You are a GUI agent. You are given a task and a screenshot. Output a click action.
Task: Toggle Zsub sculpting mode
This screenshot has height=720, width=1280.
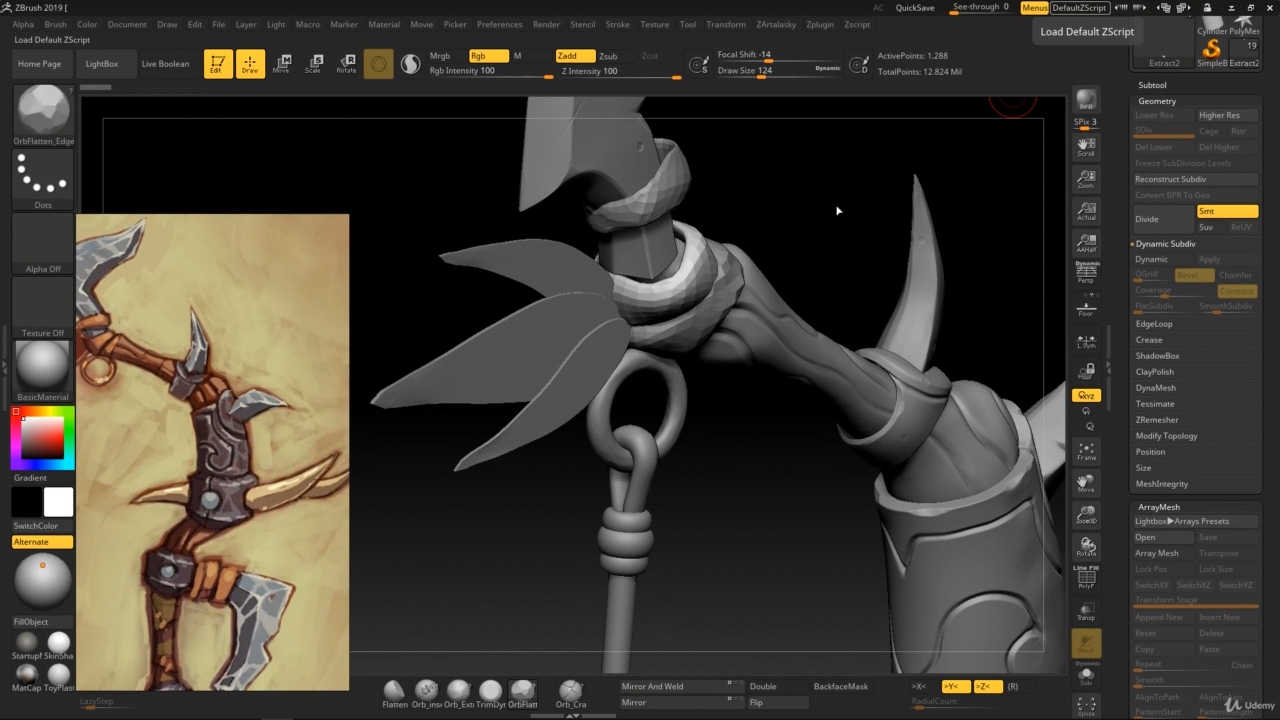point(608,56)
